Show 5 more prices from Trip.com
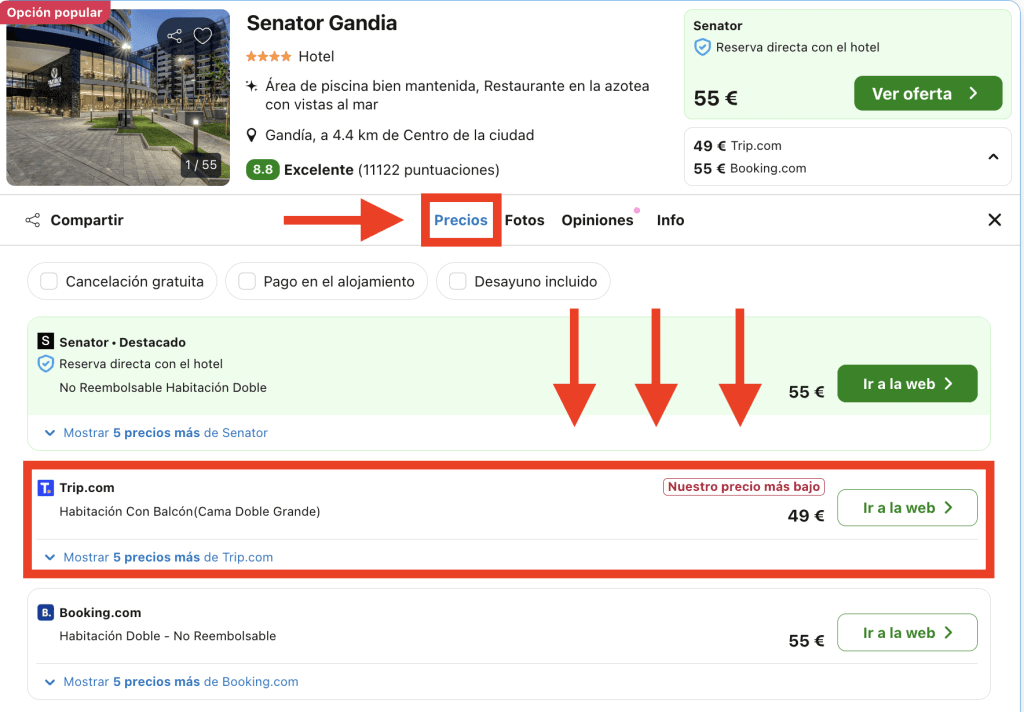The width and height of the screenshot is (1024, 712). coord(158,557)
